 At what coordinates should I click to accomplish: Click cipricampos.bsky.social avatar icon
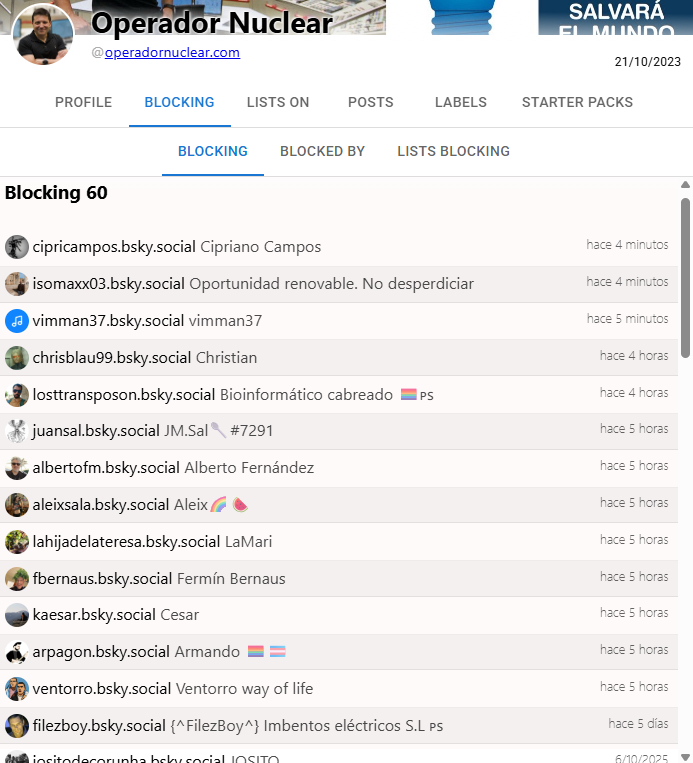pos(17,247)
